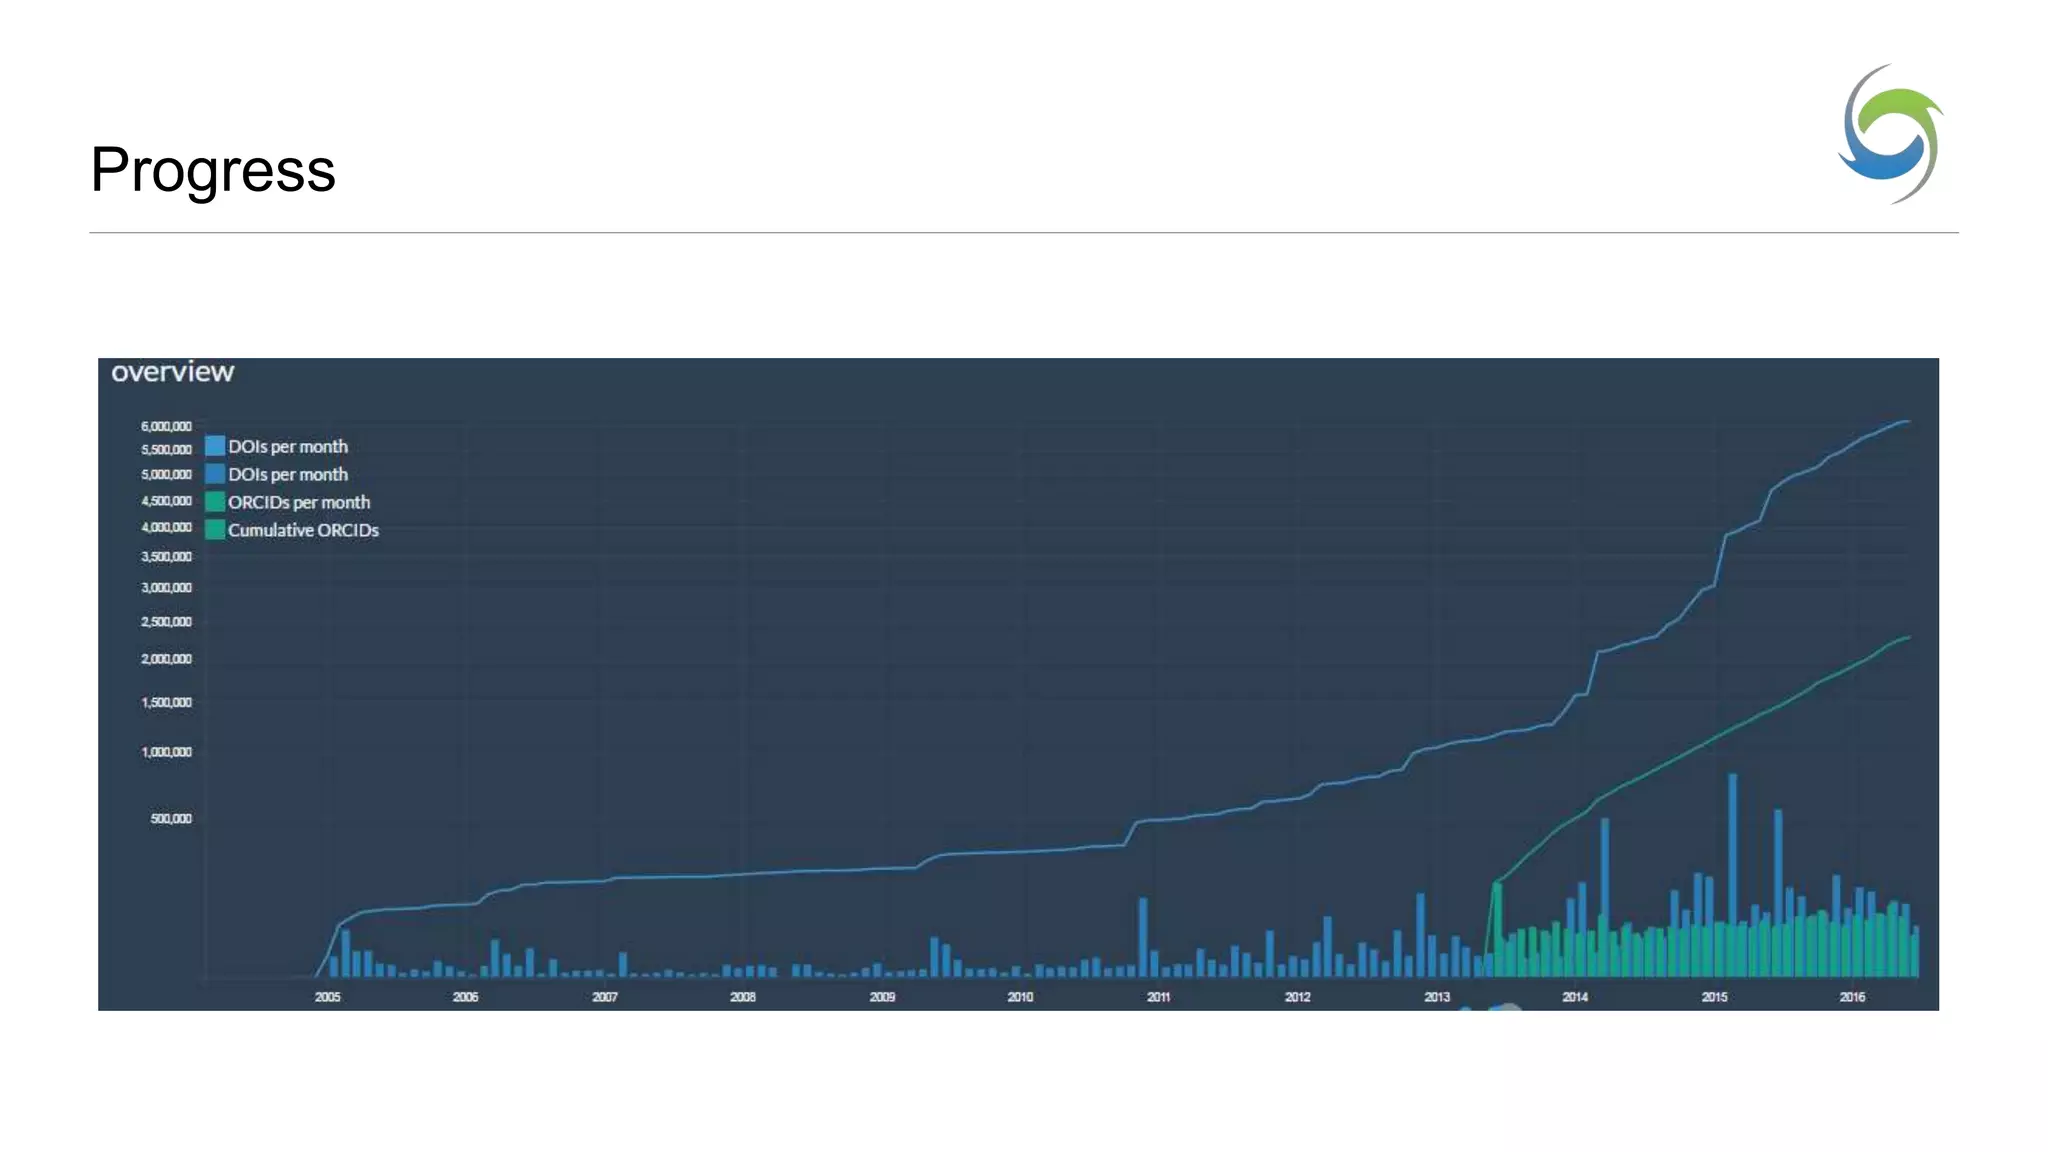The image size is (2048, 1152).
Task: Click the 2016 x-axis label
Action: 1852,997
